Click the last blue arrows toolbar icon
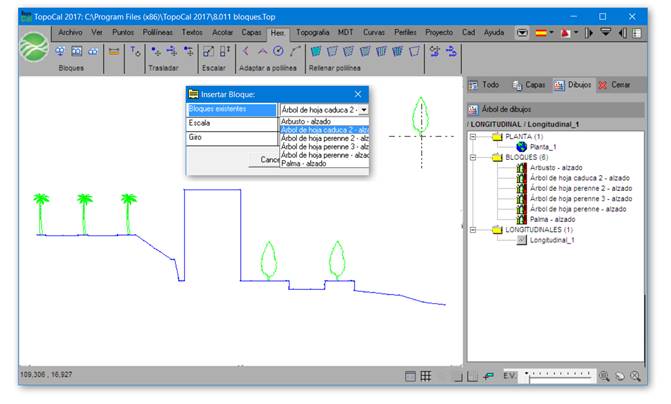The width and height of the screenshot is (671, 404). click(x=451, y=51)
